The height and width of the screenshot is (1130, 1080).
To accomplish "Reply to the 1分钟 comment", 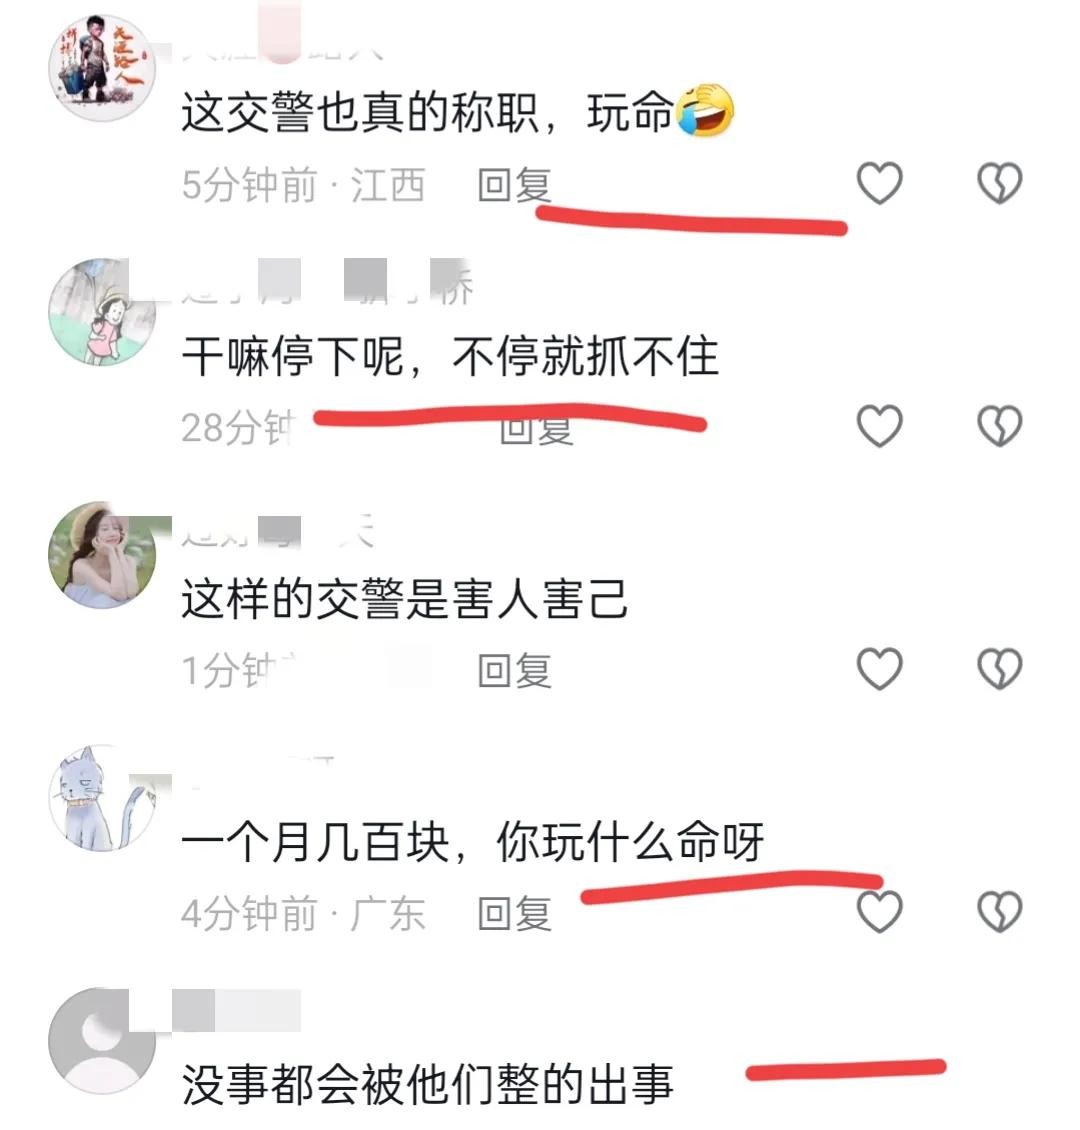I will (514, 670).
